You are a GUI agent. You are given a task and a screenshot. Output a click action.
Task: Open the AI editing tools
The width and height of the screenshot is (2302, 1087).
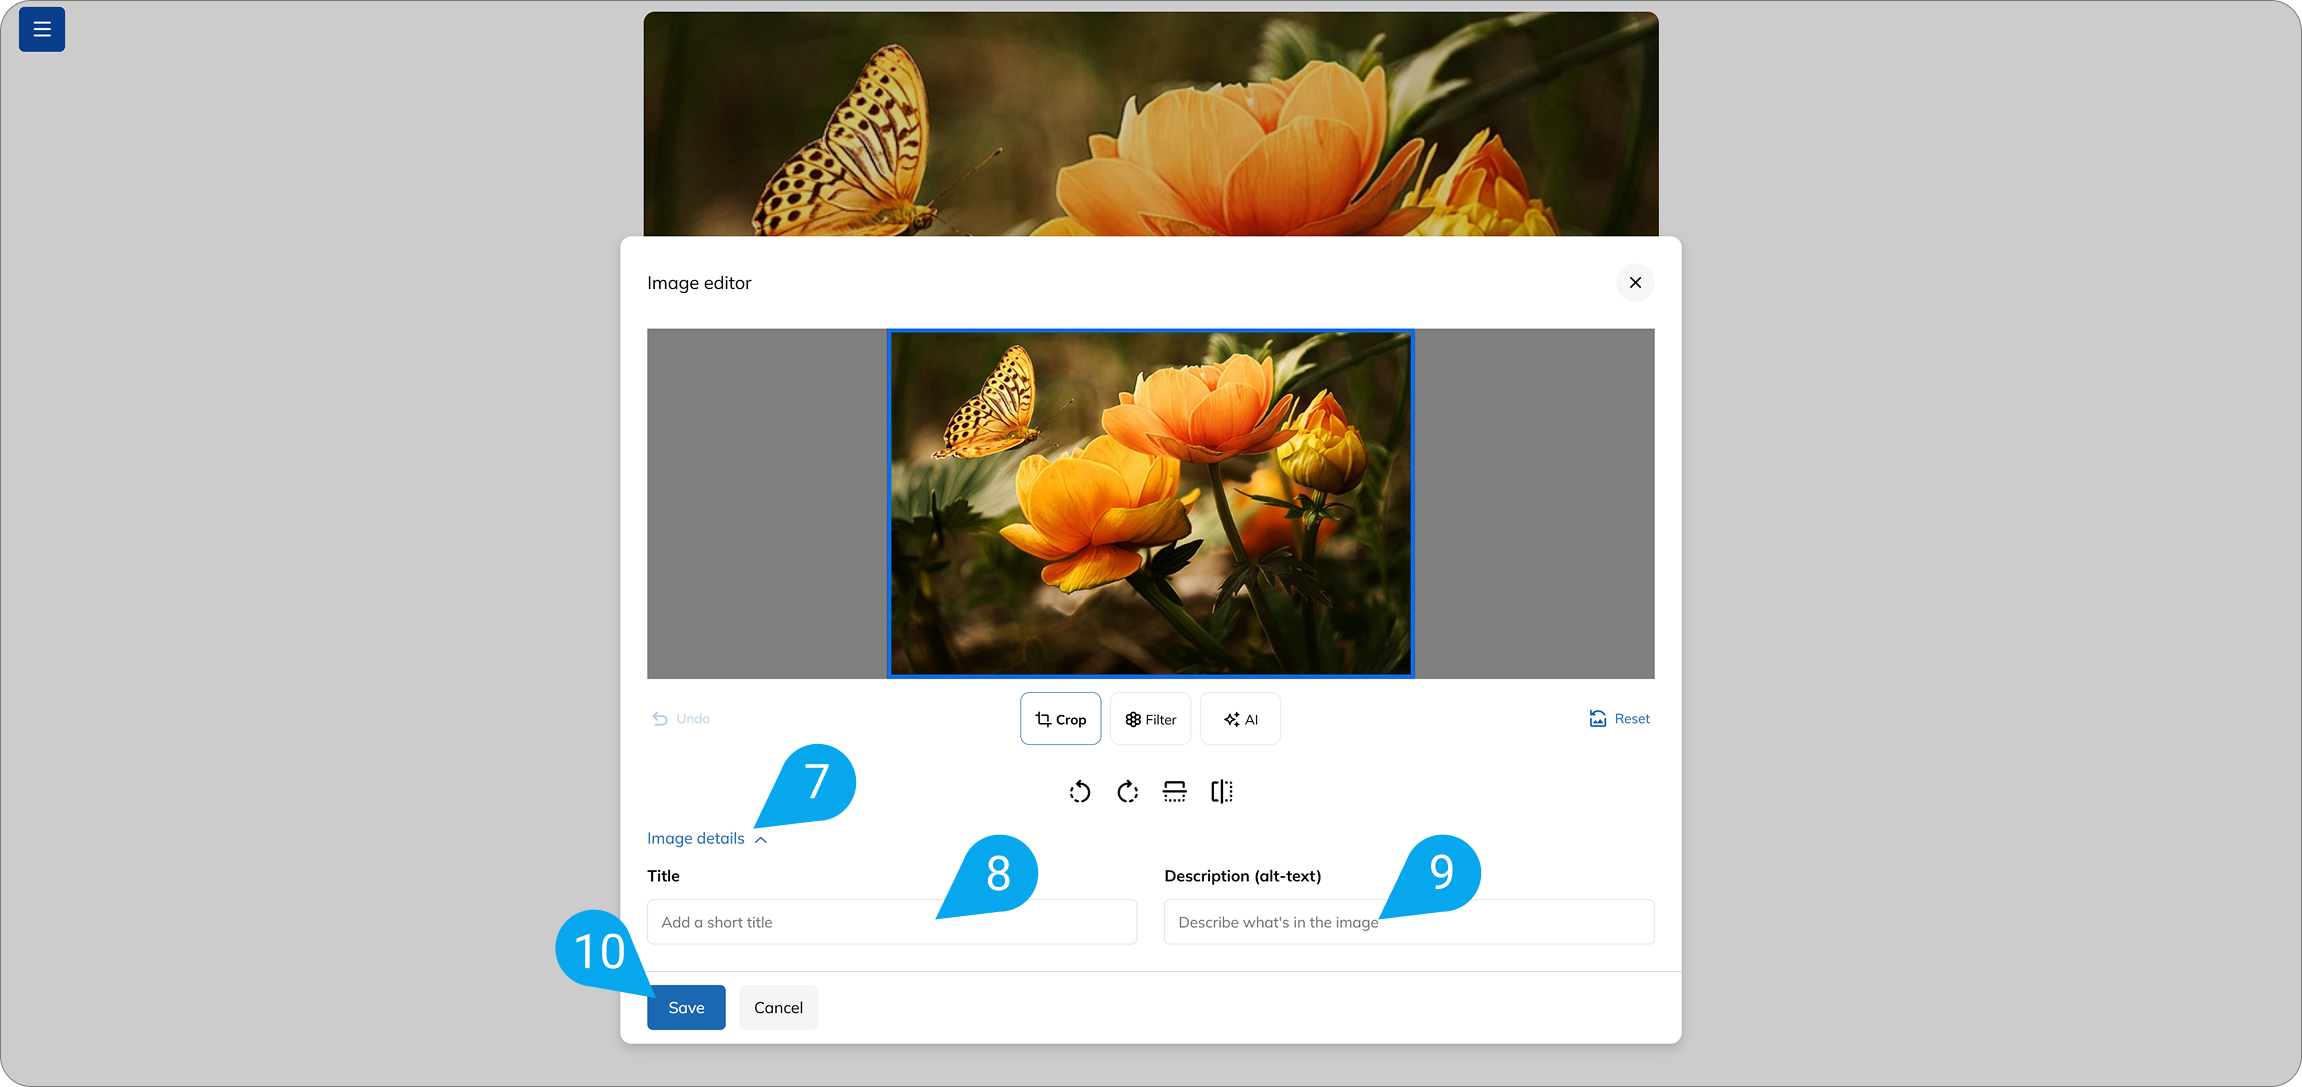[1240, 718]
